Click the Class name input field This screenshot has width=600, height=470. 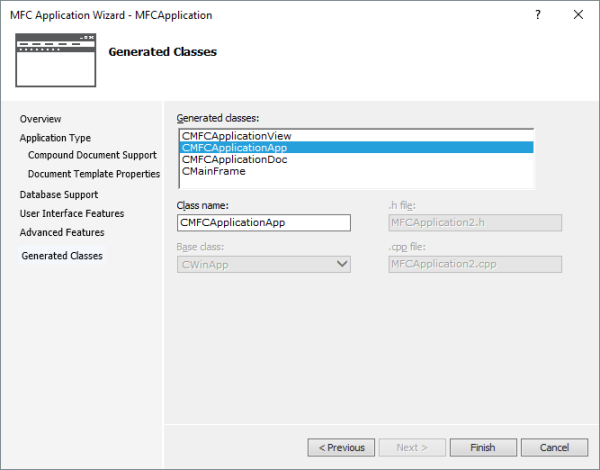coord(264,223)
